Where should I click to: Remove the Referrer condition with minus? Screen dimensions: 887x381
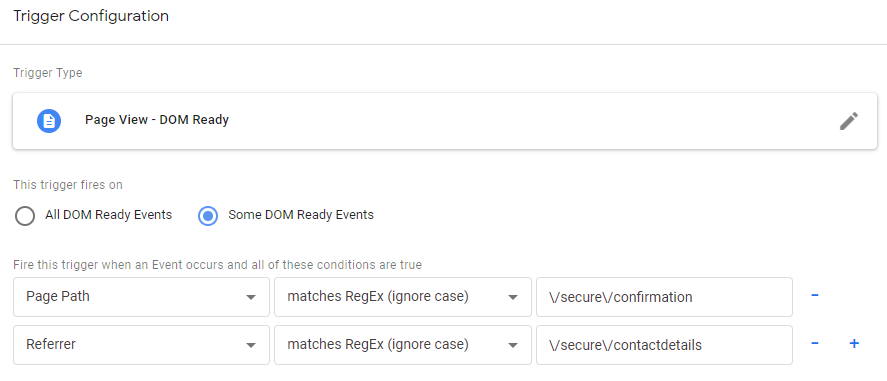pyautogui.click(x=815, y=343)
